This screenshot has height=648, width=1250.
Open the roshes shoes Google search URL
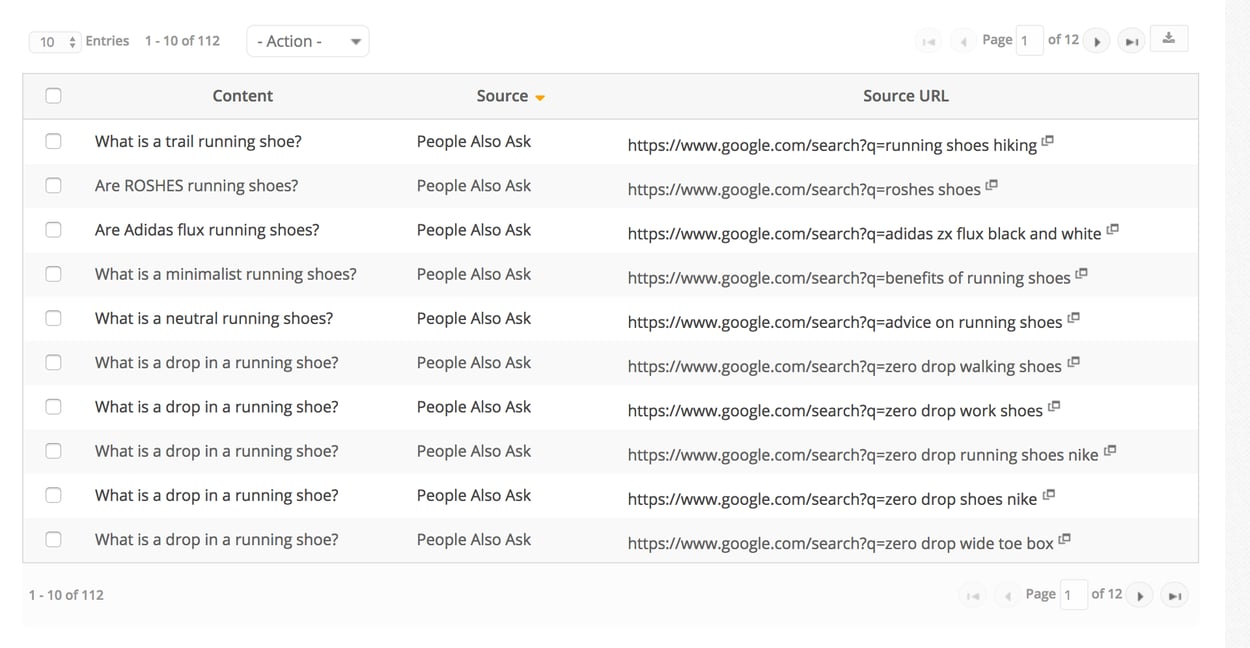pyautogui.click(x=804, y=189)
